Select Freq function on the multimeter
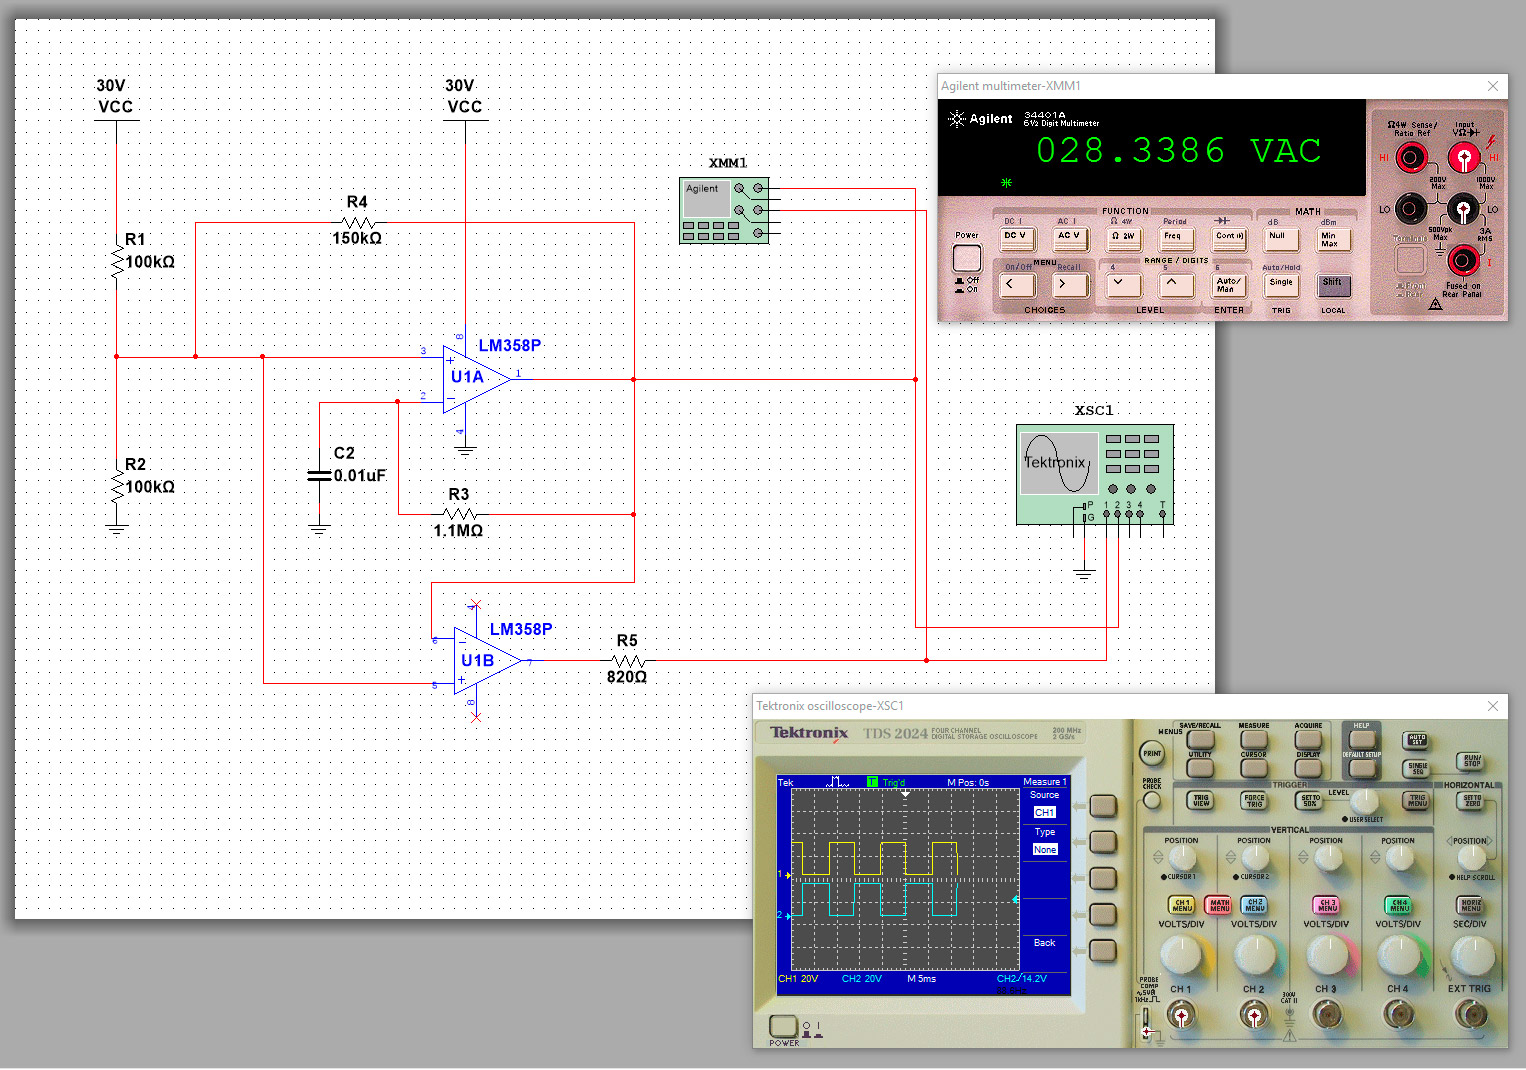 pyautogui.click(x=1175, y=238)
